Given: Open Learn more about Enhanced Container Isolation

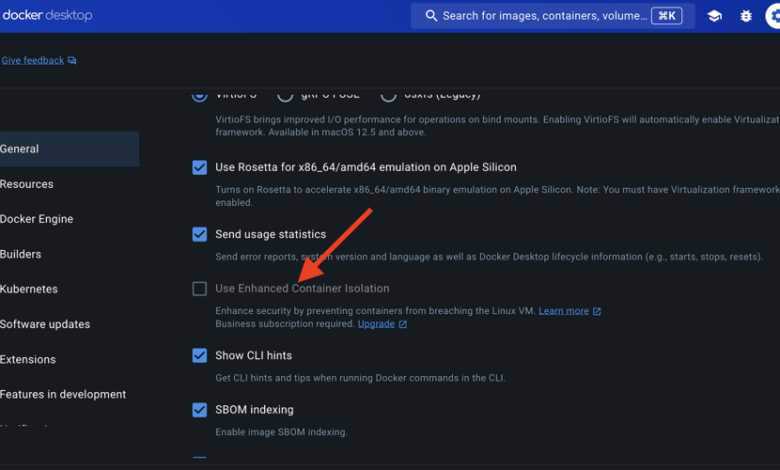Looking at the screenshot, I should 564,311.
